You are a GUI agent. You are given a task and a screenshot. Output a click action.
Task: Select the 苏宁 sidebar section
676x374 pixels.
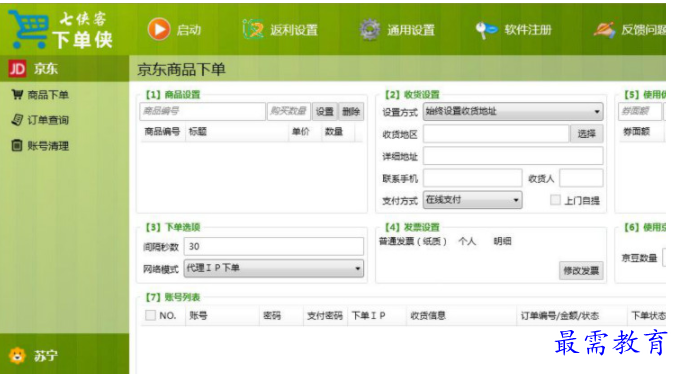click(65, 355)
